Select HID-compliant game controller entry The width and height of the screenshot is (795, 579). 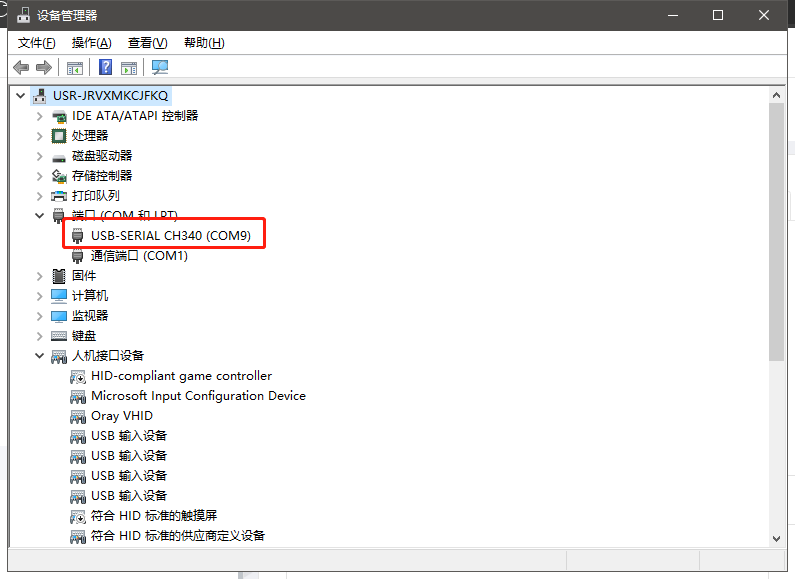182,376
